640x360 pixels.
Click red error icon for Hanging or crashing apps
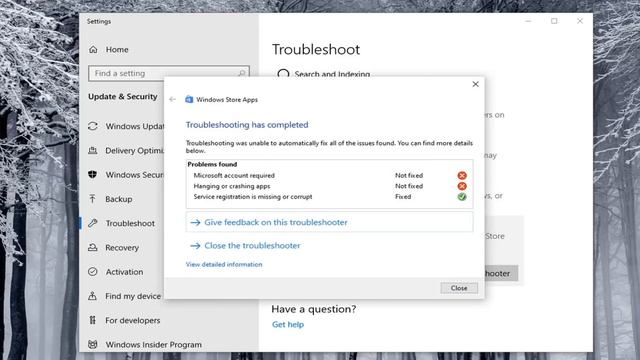tap(462, 186)
